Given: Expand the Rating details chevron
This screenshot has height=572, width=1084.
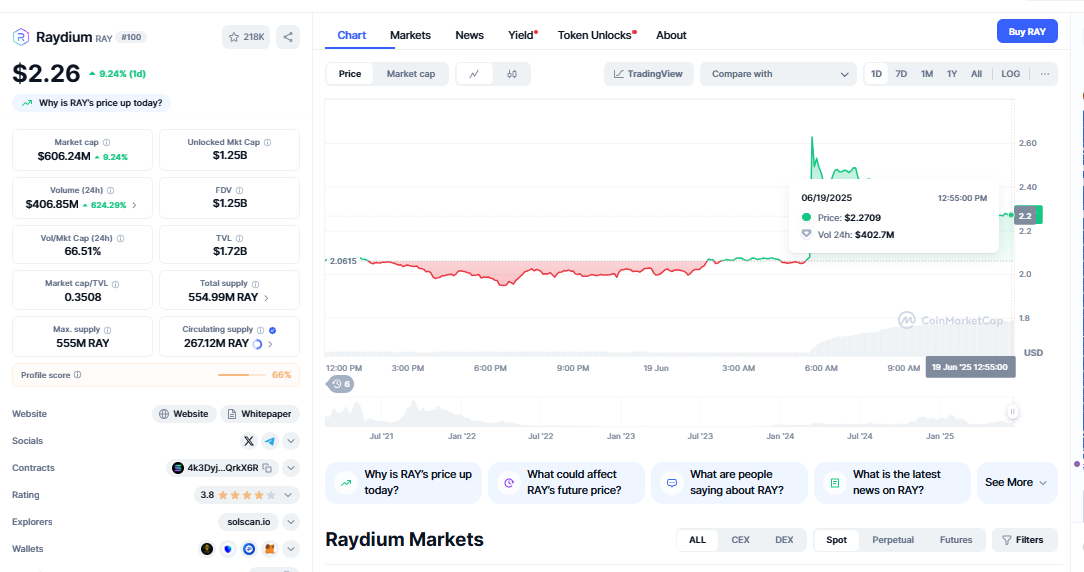Looking at the screenshot, I should 288,495.
